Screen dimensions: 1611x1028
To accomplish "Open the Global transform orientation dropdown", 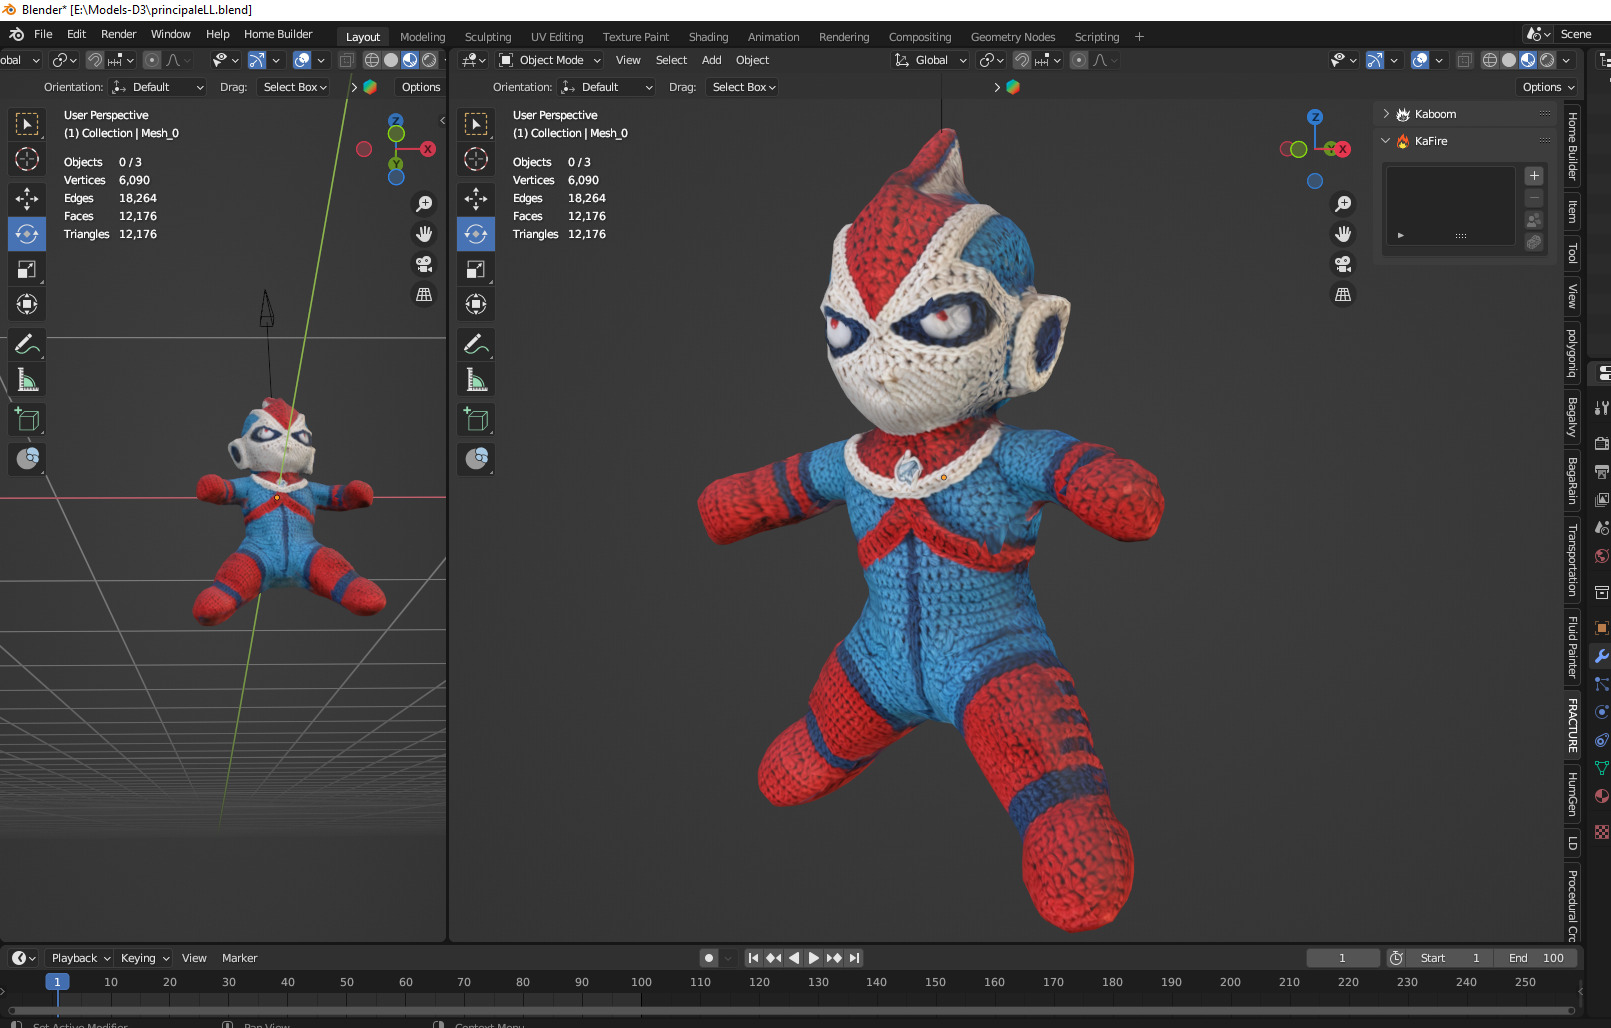I will 931,60.
